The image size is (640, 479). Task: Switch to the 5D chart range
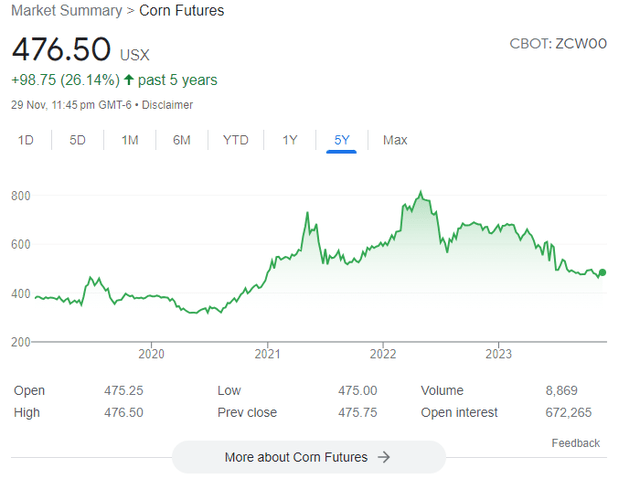point(77,140)
